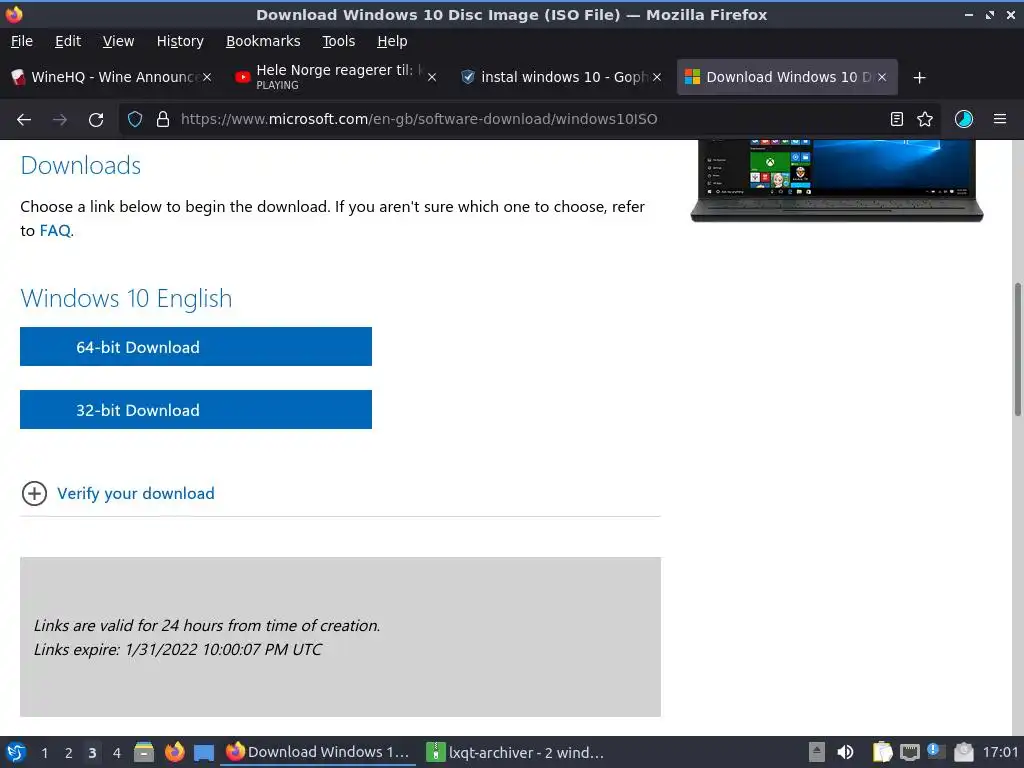Close the WineHQ tab
Image resolution: width=1024 pixels, height=768 pixels.
[207, 77]
